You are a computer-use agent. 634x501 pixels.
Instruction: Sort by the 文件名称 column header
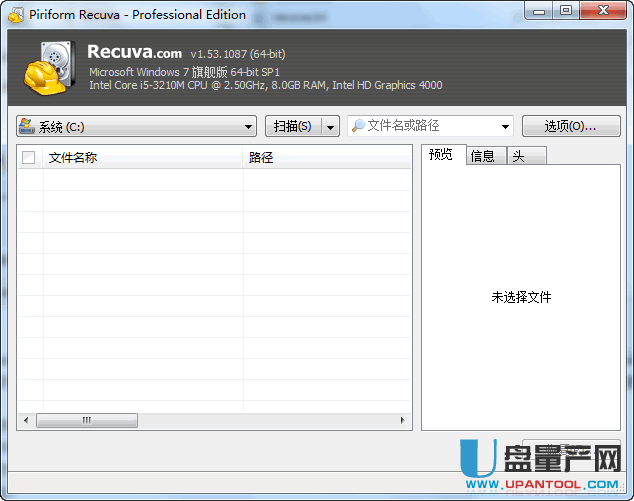pos(140,157)
